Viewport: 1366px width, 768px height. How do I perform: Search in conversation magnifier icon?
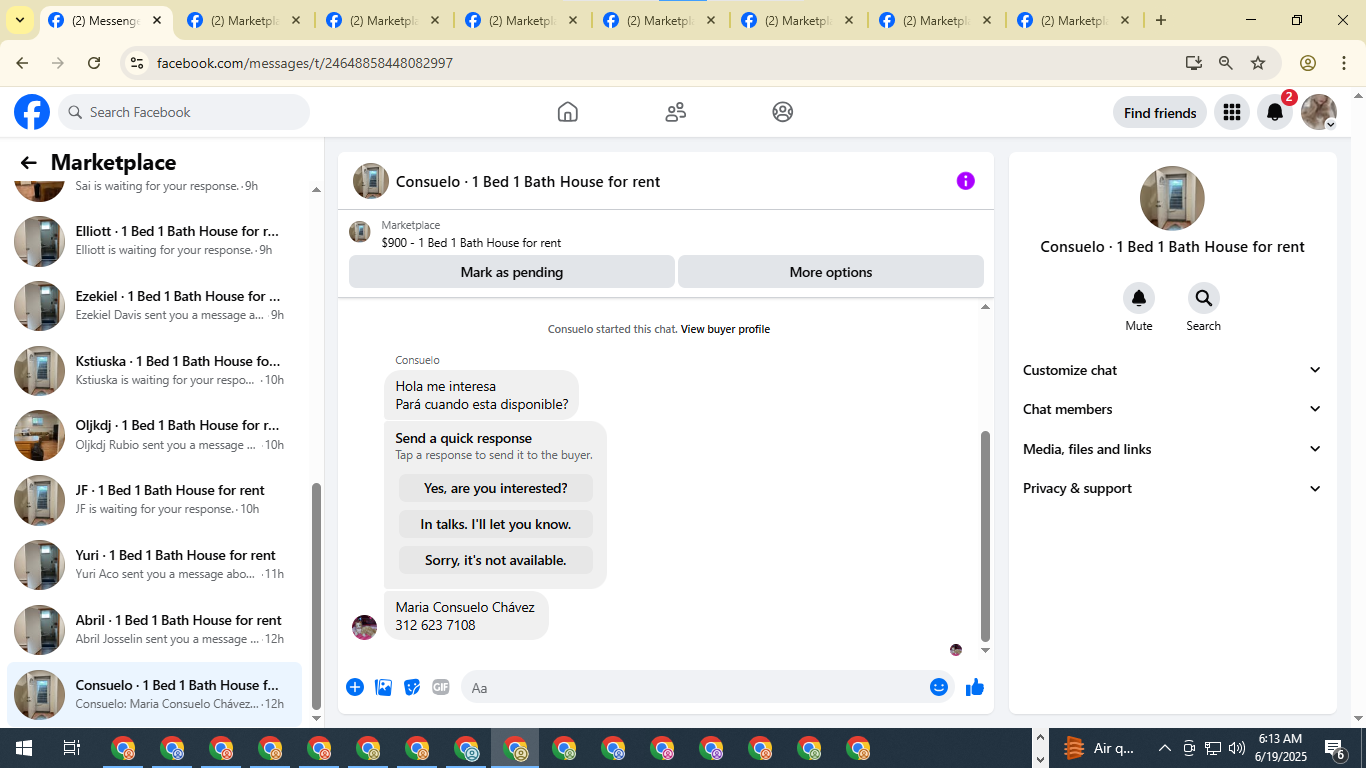[1204, 298]
